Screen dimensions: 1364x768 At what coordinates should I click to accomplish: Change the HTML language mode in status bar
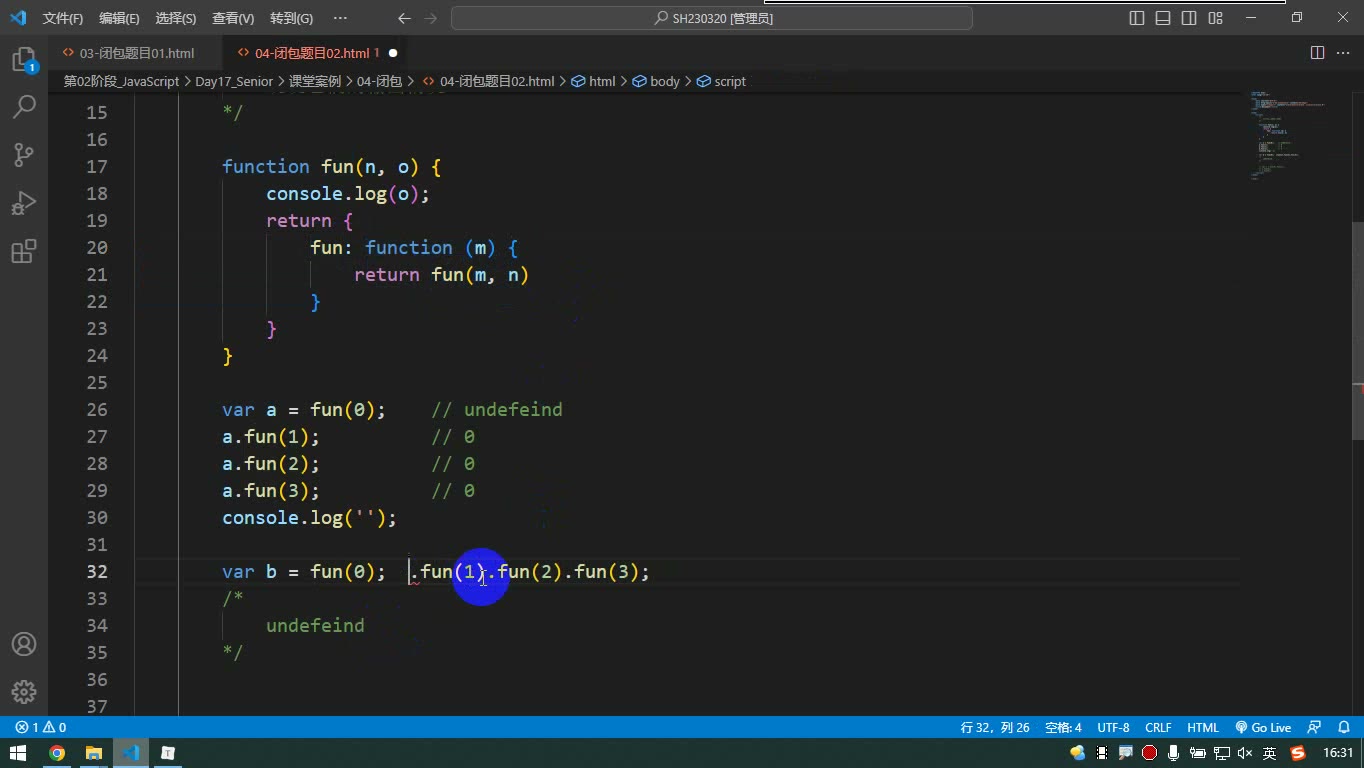(1203, 727)
